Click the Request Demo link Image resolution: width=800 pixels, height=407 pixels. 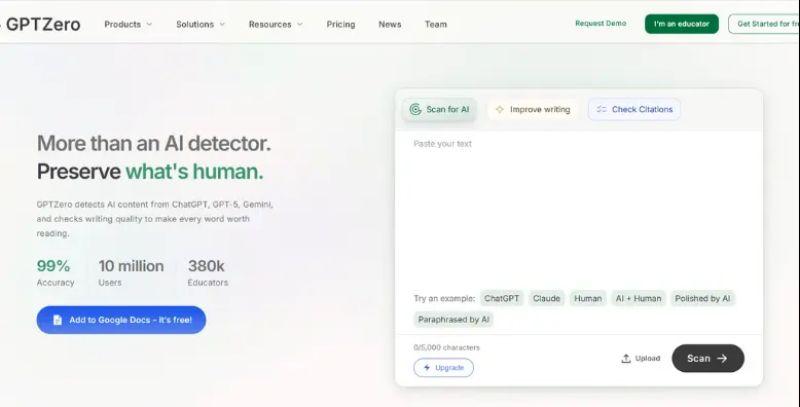[x=601, y=23]
